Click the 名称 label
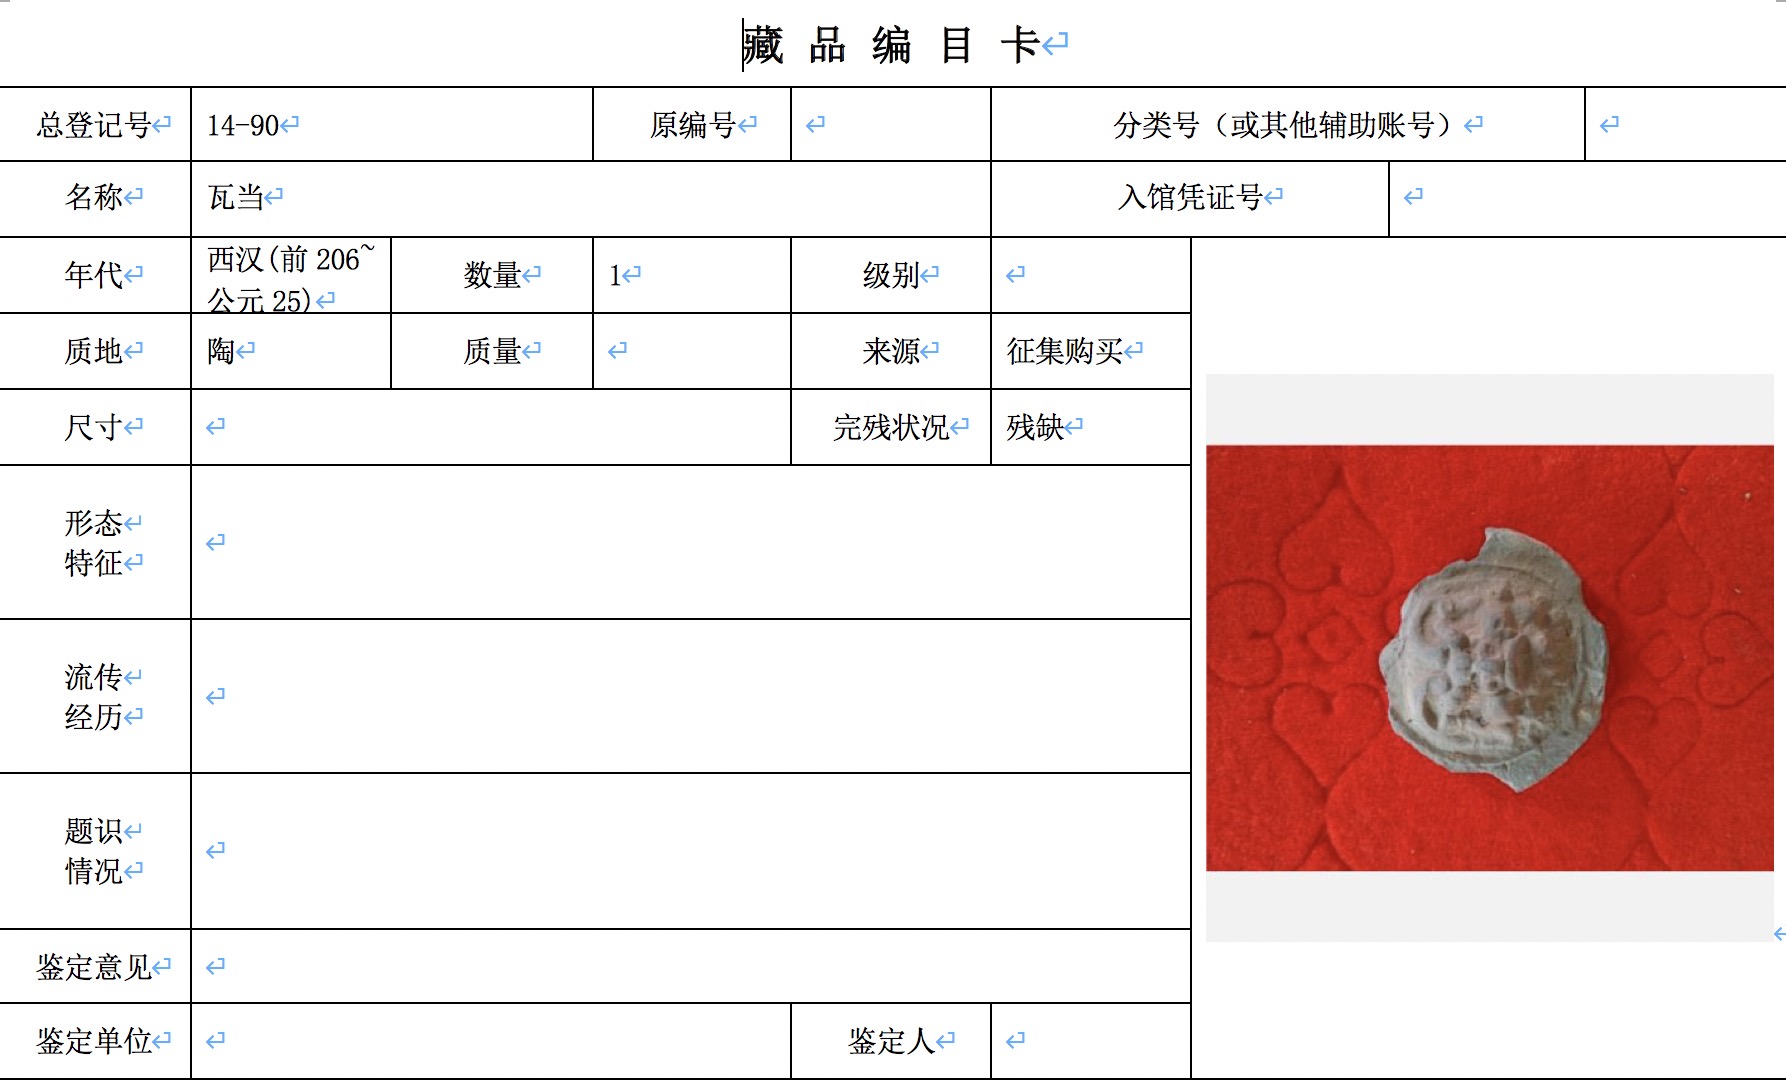The image size is (1786, 1080). coord(94,197)
